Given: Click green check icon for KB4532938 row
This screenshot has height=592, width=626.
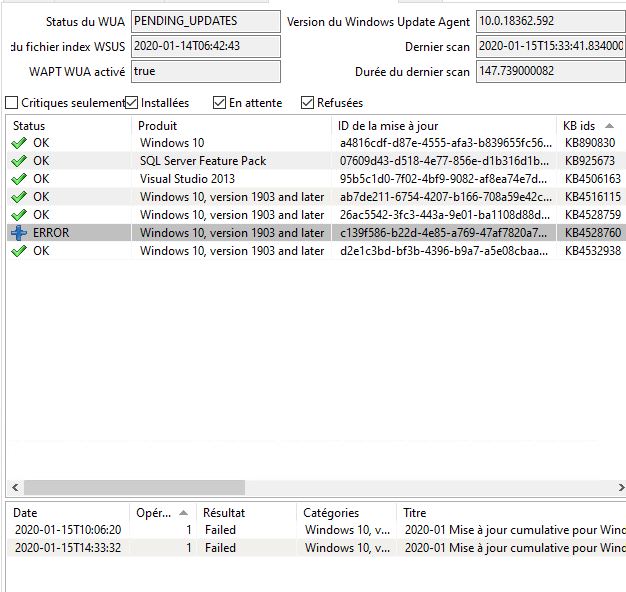Looking at the screenshot, I should pos(19,251).
